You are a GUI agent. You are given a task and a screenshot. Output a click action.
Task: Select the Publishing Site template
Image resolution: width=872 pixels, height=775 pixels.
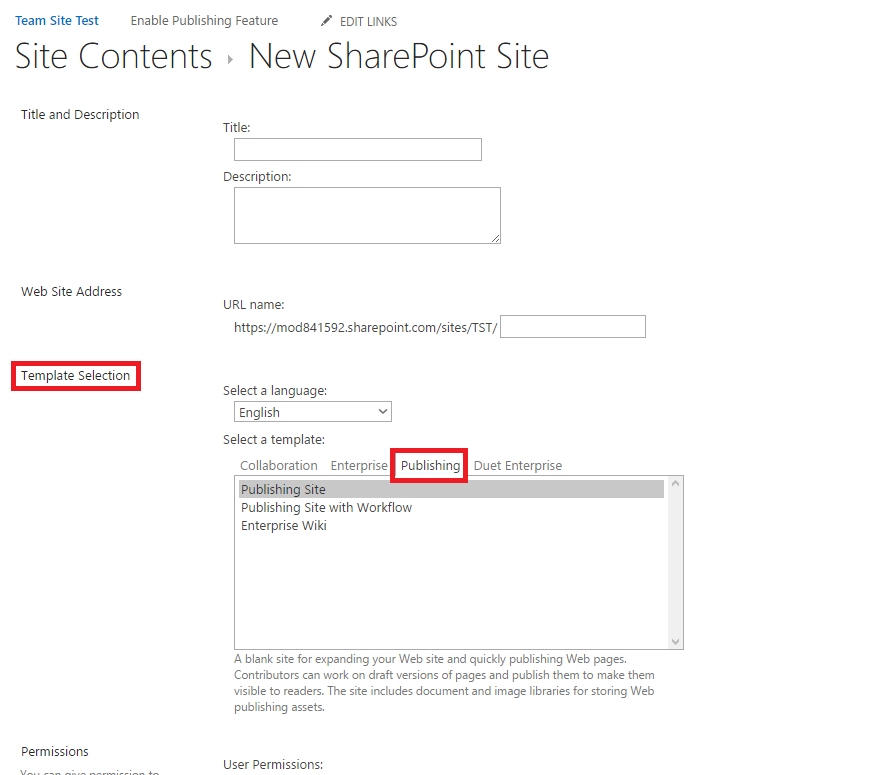coord(451,489)
